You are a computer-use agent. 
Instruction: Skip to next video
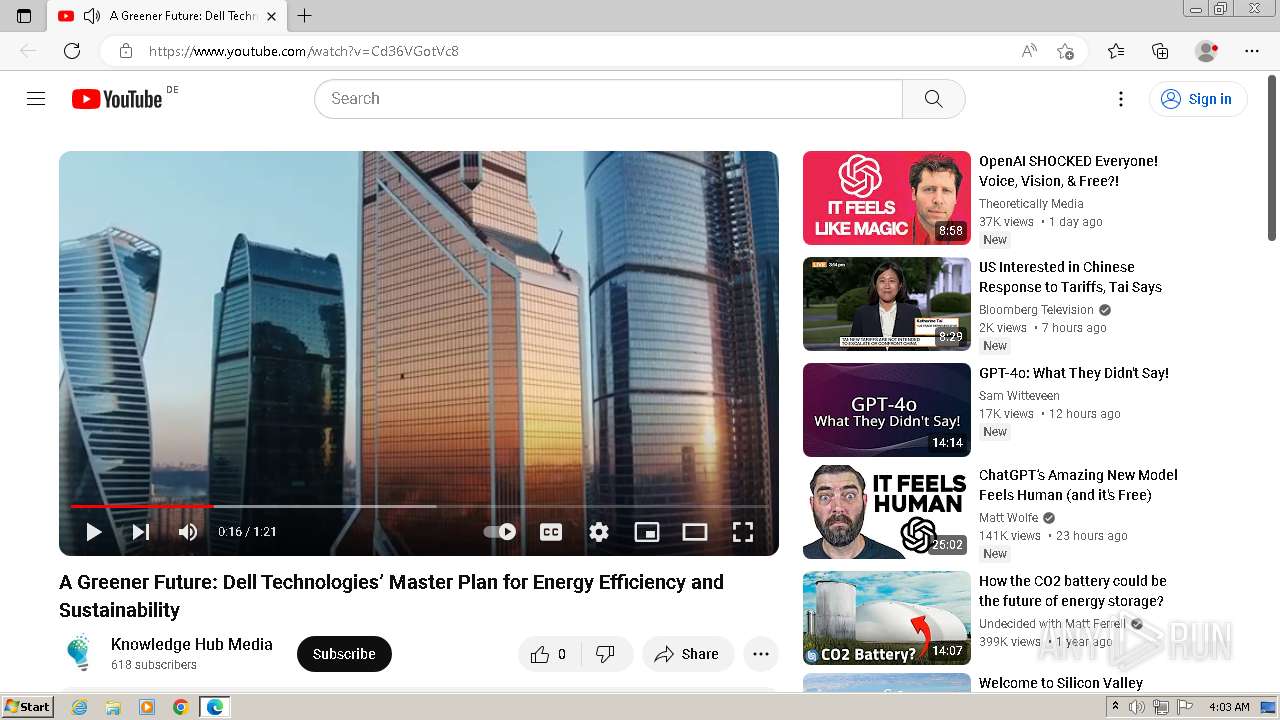pyautogui.click(x=141, y=532)
